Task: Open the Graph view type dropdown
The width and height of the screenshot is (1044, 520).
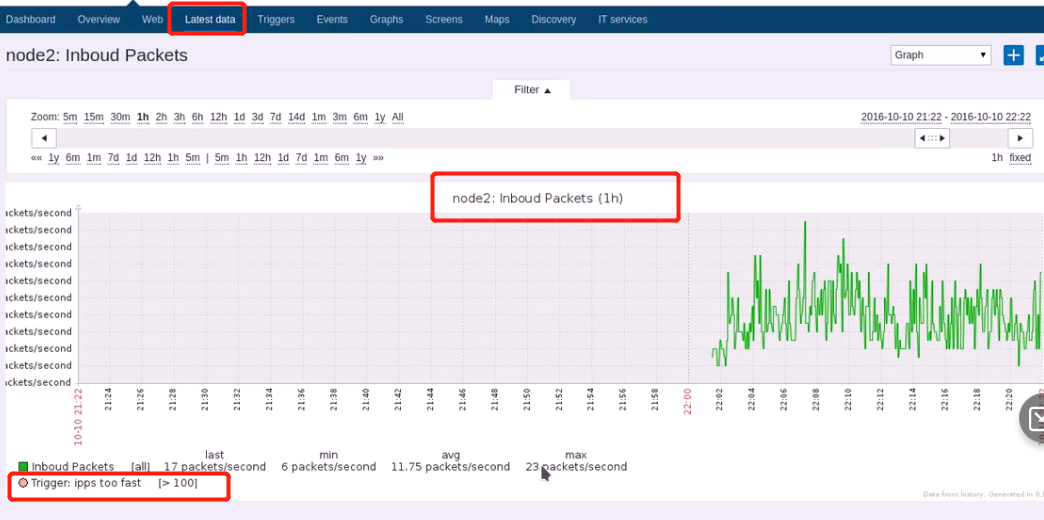Action: (x=941, y=55)
